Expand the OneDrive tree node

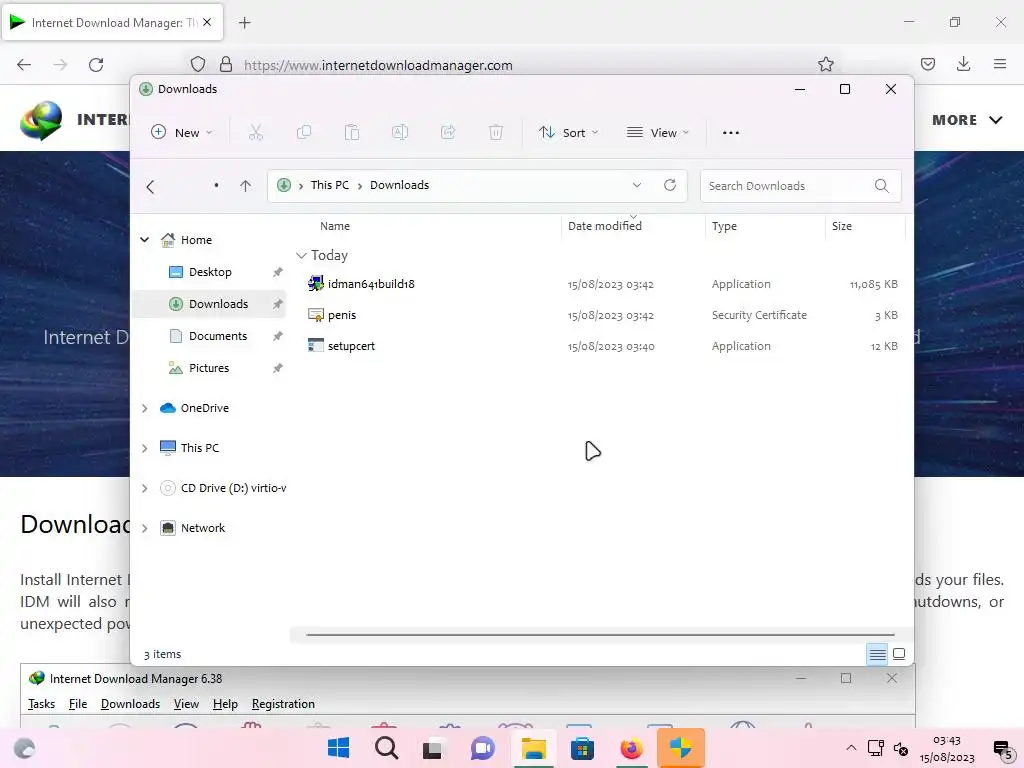tap(144, 408)
